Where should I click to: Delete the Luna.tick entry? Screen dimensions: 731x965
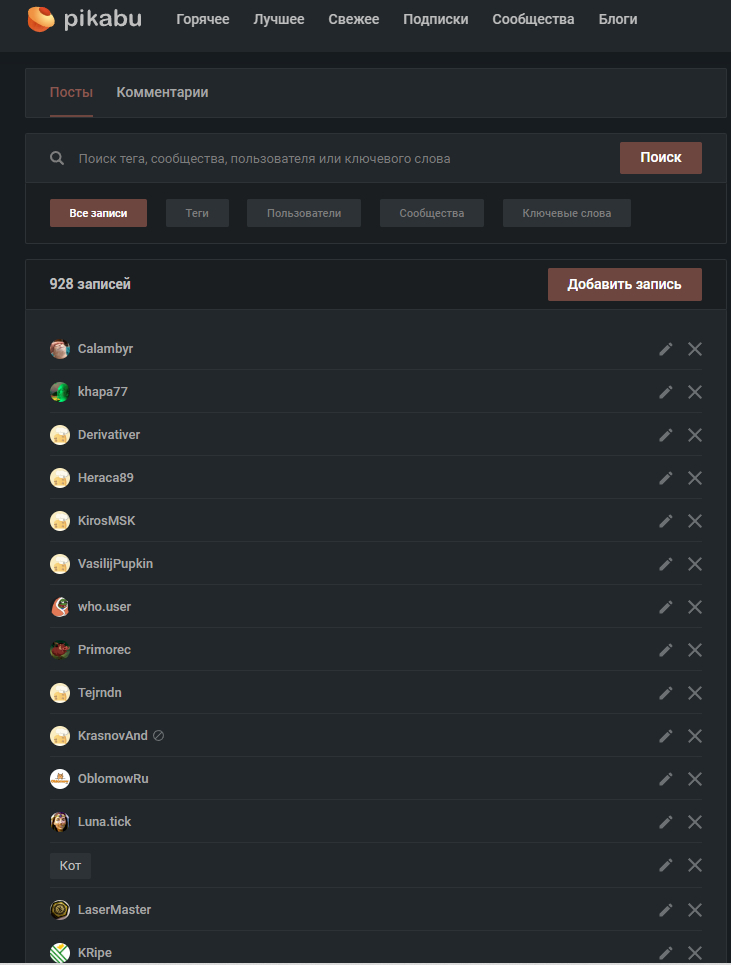695,822
